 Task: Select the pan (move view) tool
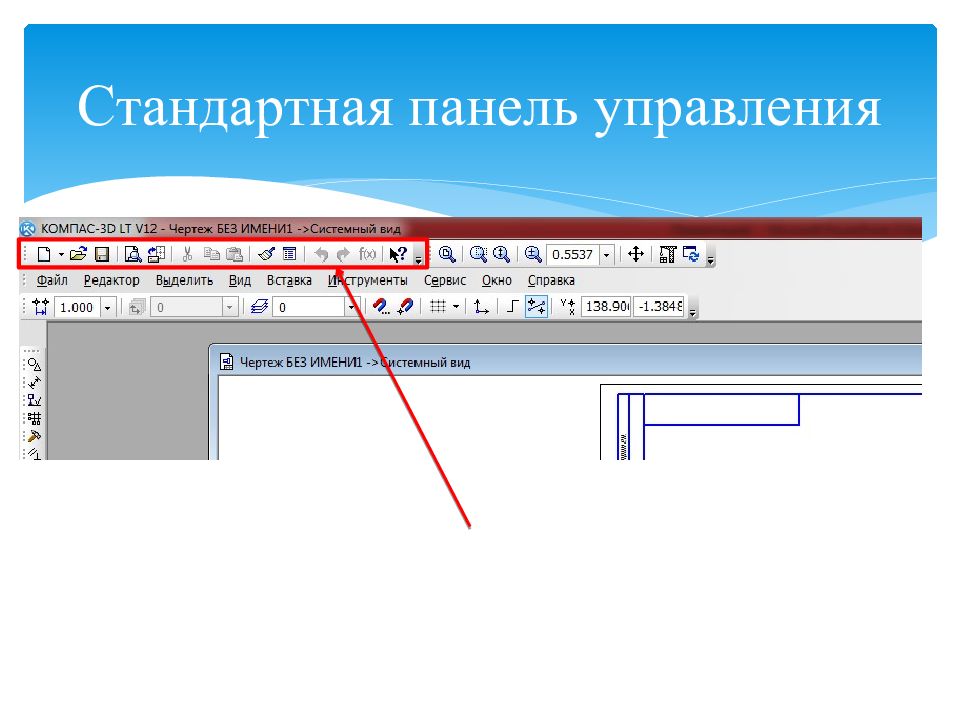click(635, 254)
